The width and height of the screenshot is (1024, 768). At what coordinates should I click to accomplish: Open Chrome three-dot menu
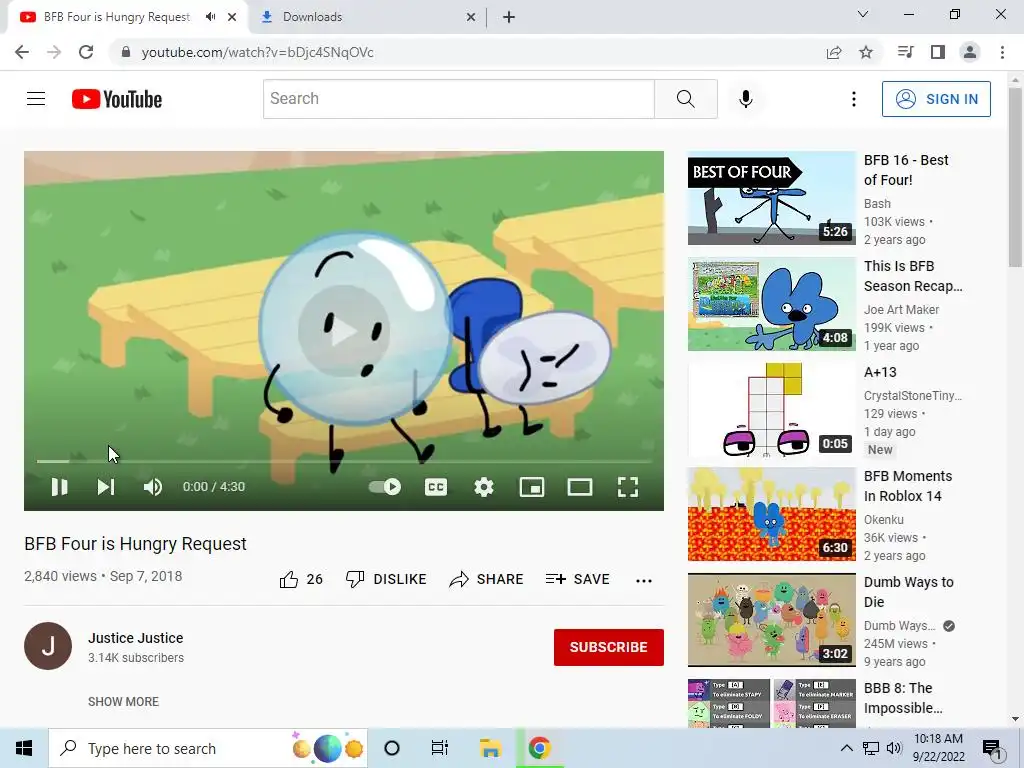point(1002,52)
